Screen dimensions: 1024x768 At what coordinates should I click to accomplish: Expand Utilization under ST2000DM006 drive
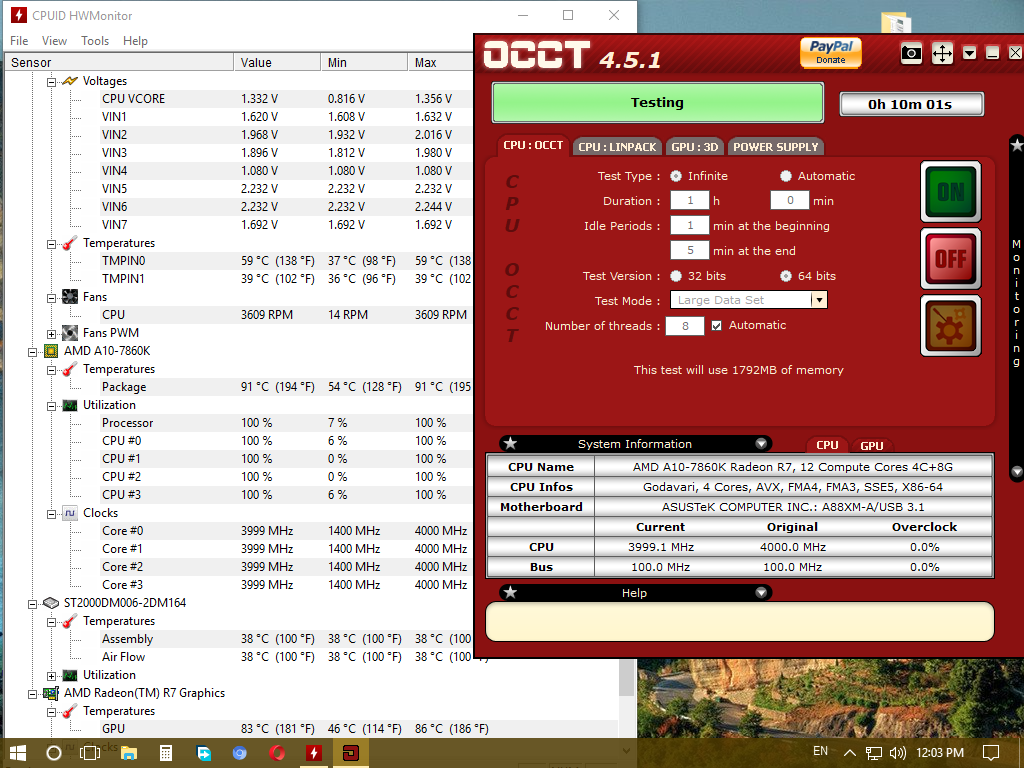tap(51, 675)
